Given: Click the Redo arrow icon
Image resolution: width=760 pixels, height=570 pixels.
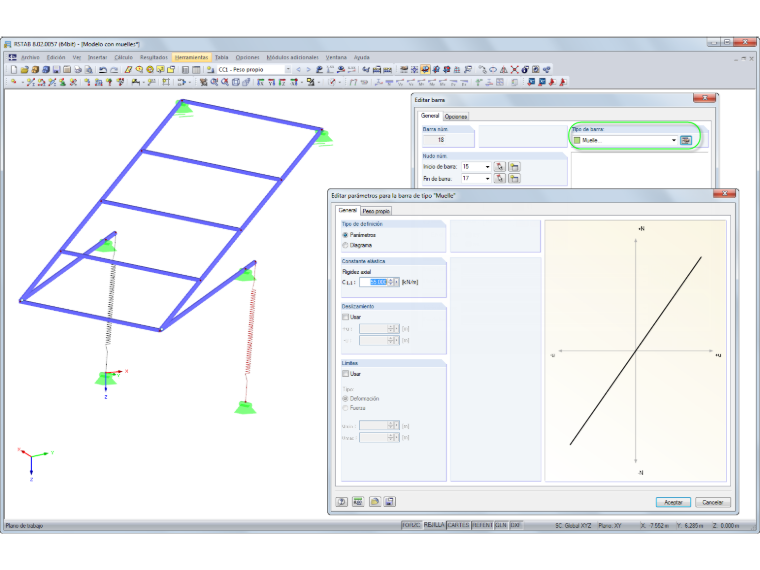Looking at the screenshot, I should [x=114, y=69].
